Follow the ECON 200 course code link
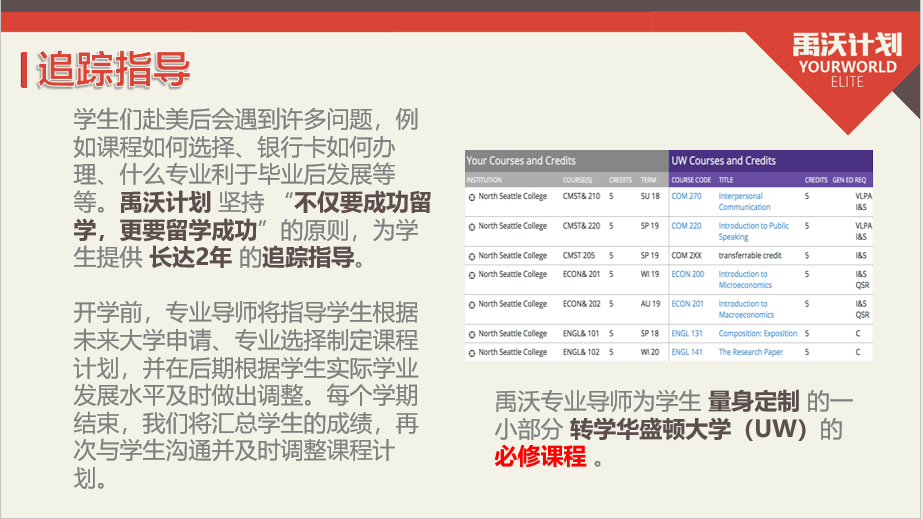 [x=687, y=274]
